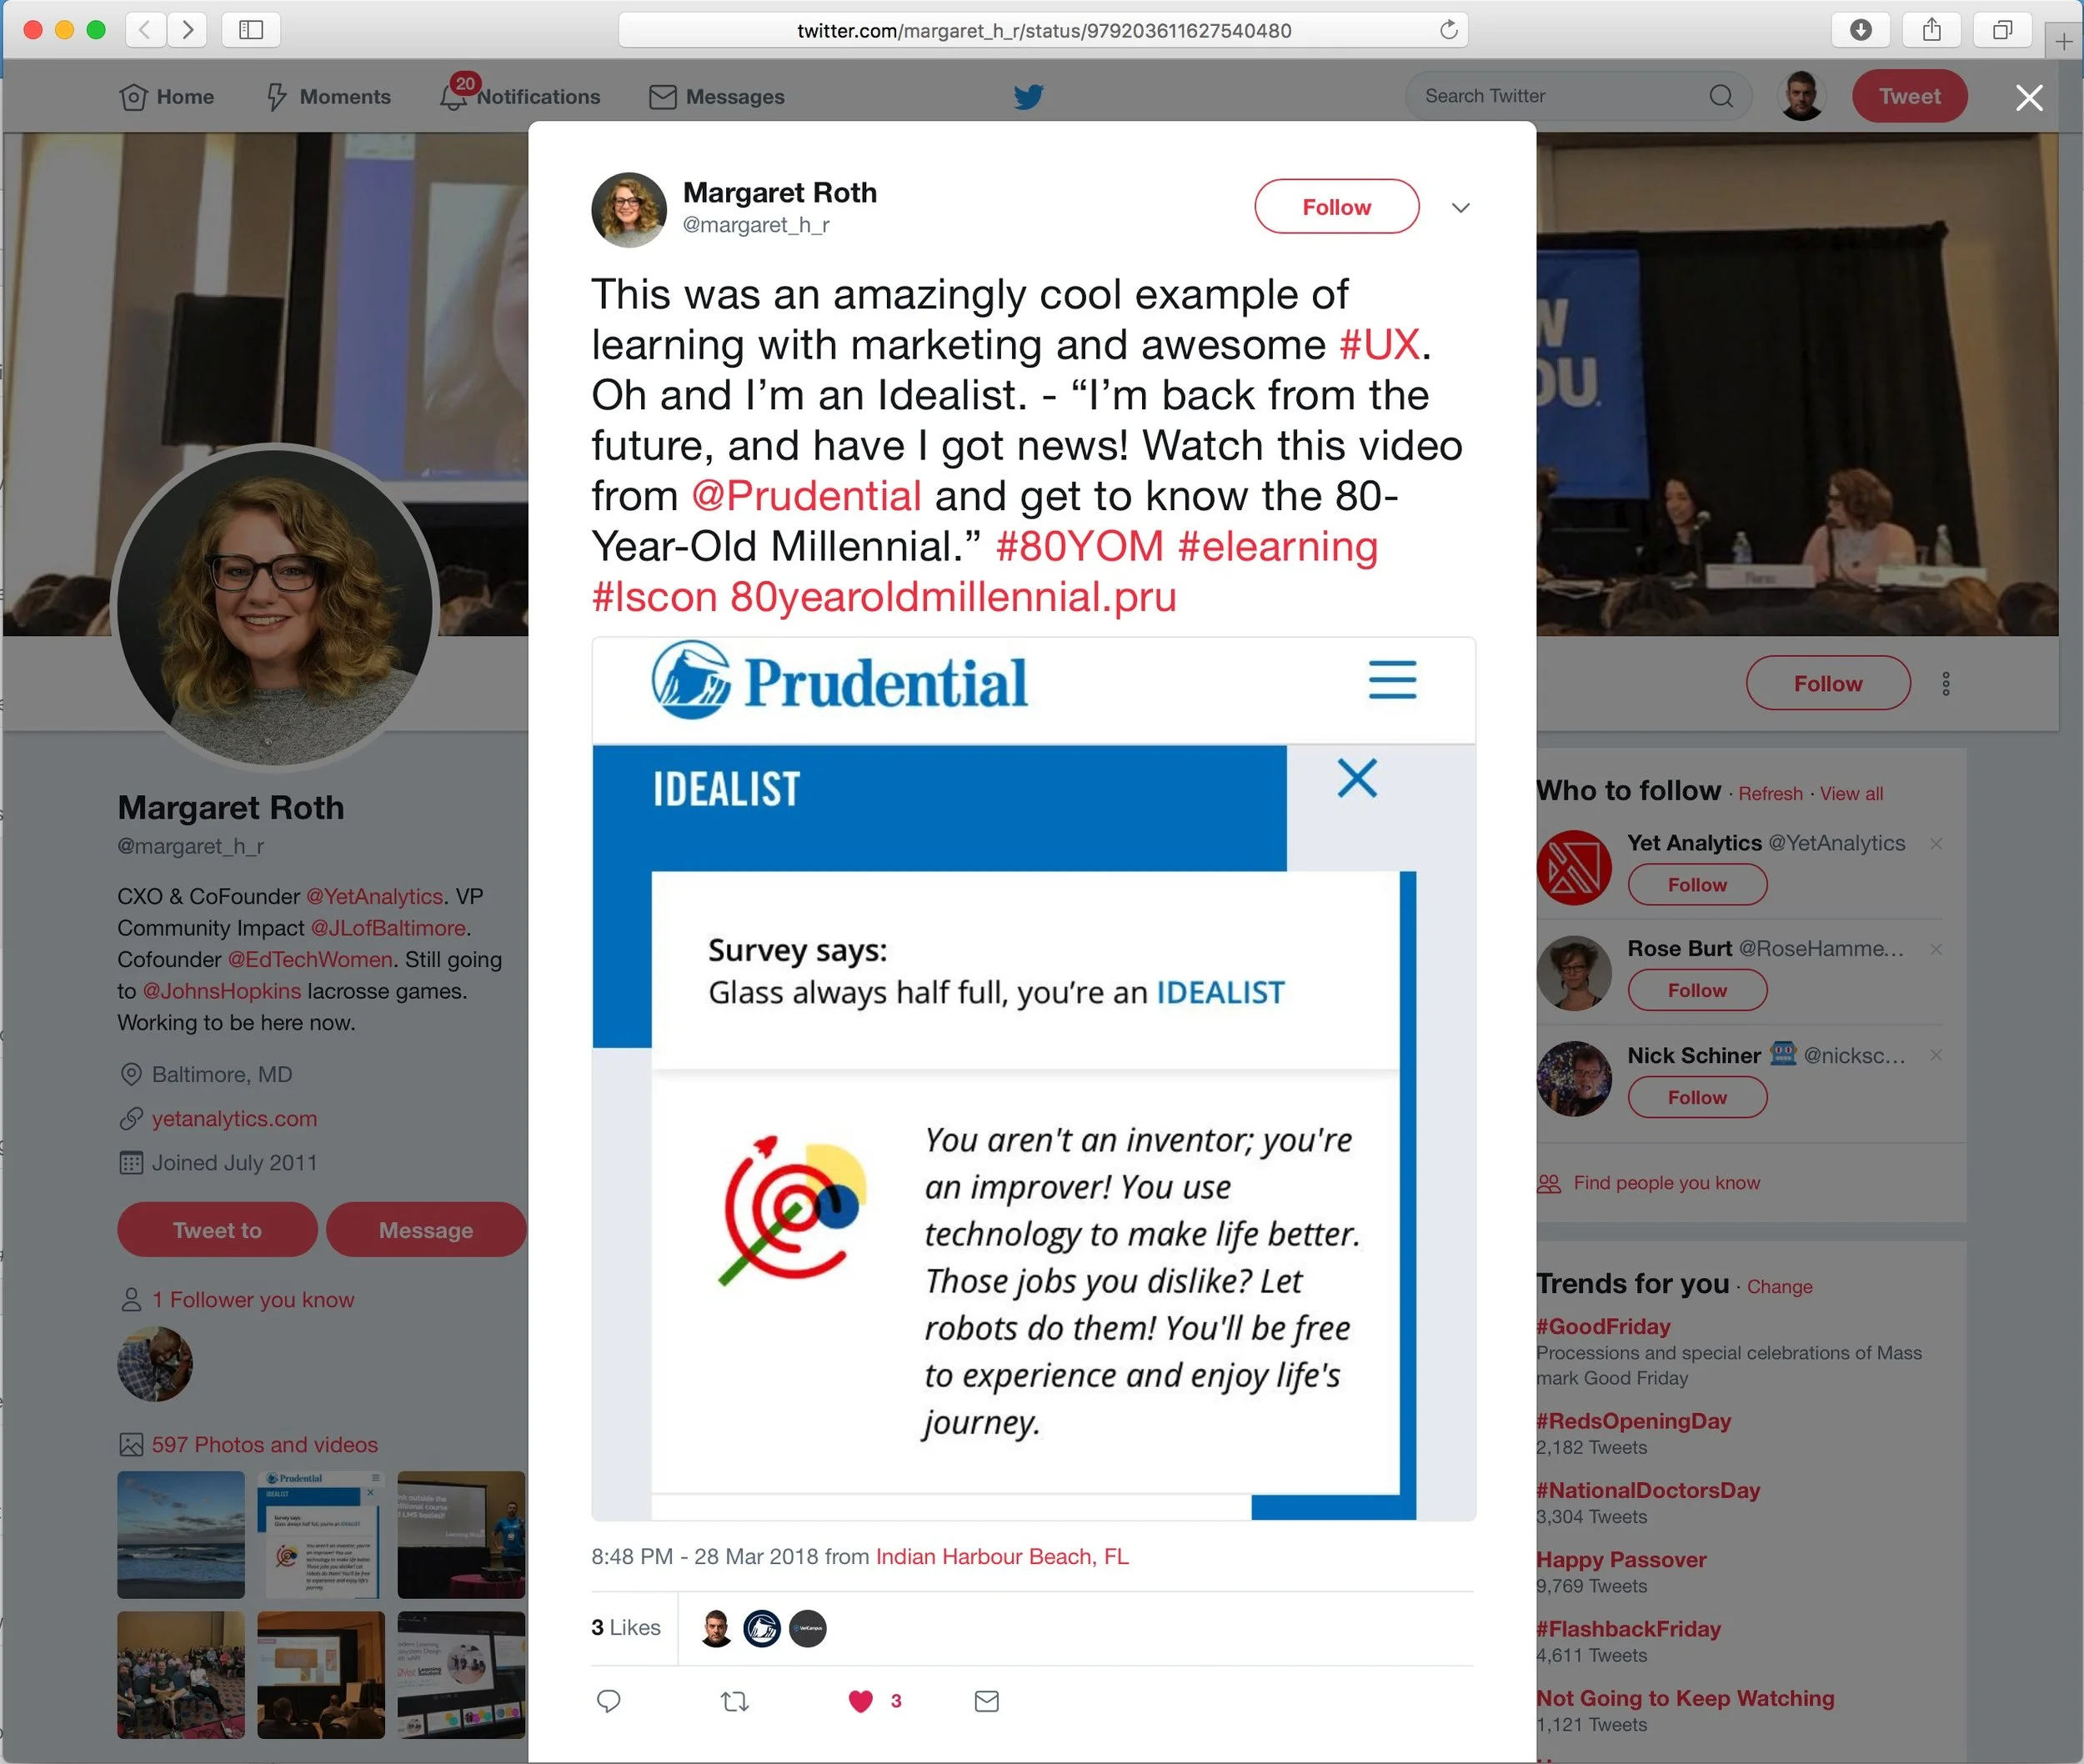Open #80YOM hashtag link

coord(1079,546)
